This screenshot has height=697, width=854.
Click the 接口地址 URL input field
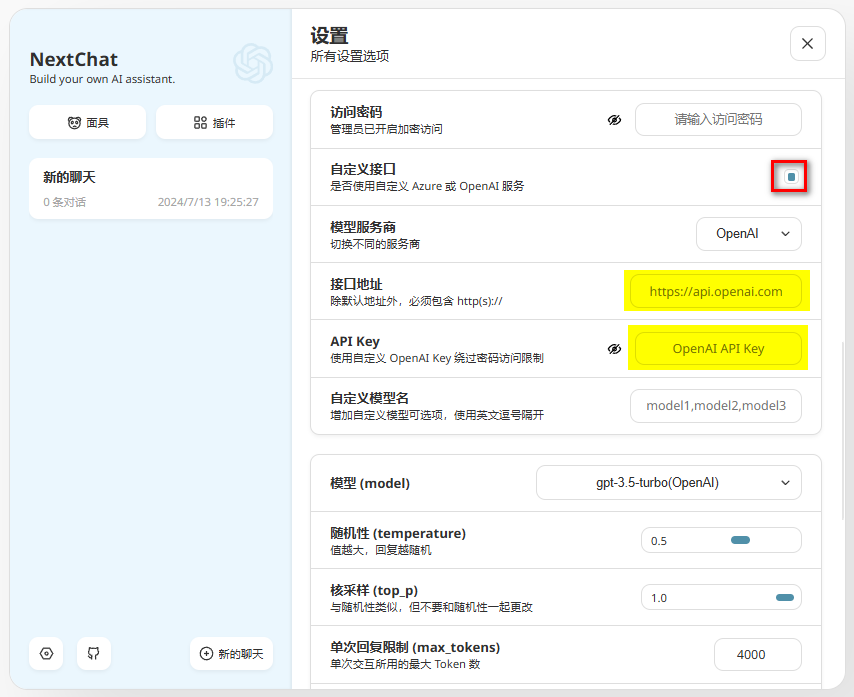pyautogui.click(x=716, y=291)
